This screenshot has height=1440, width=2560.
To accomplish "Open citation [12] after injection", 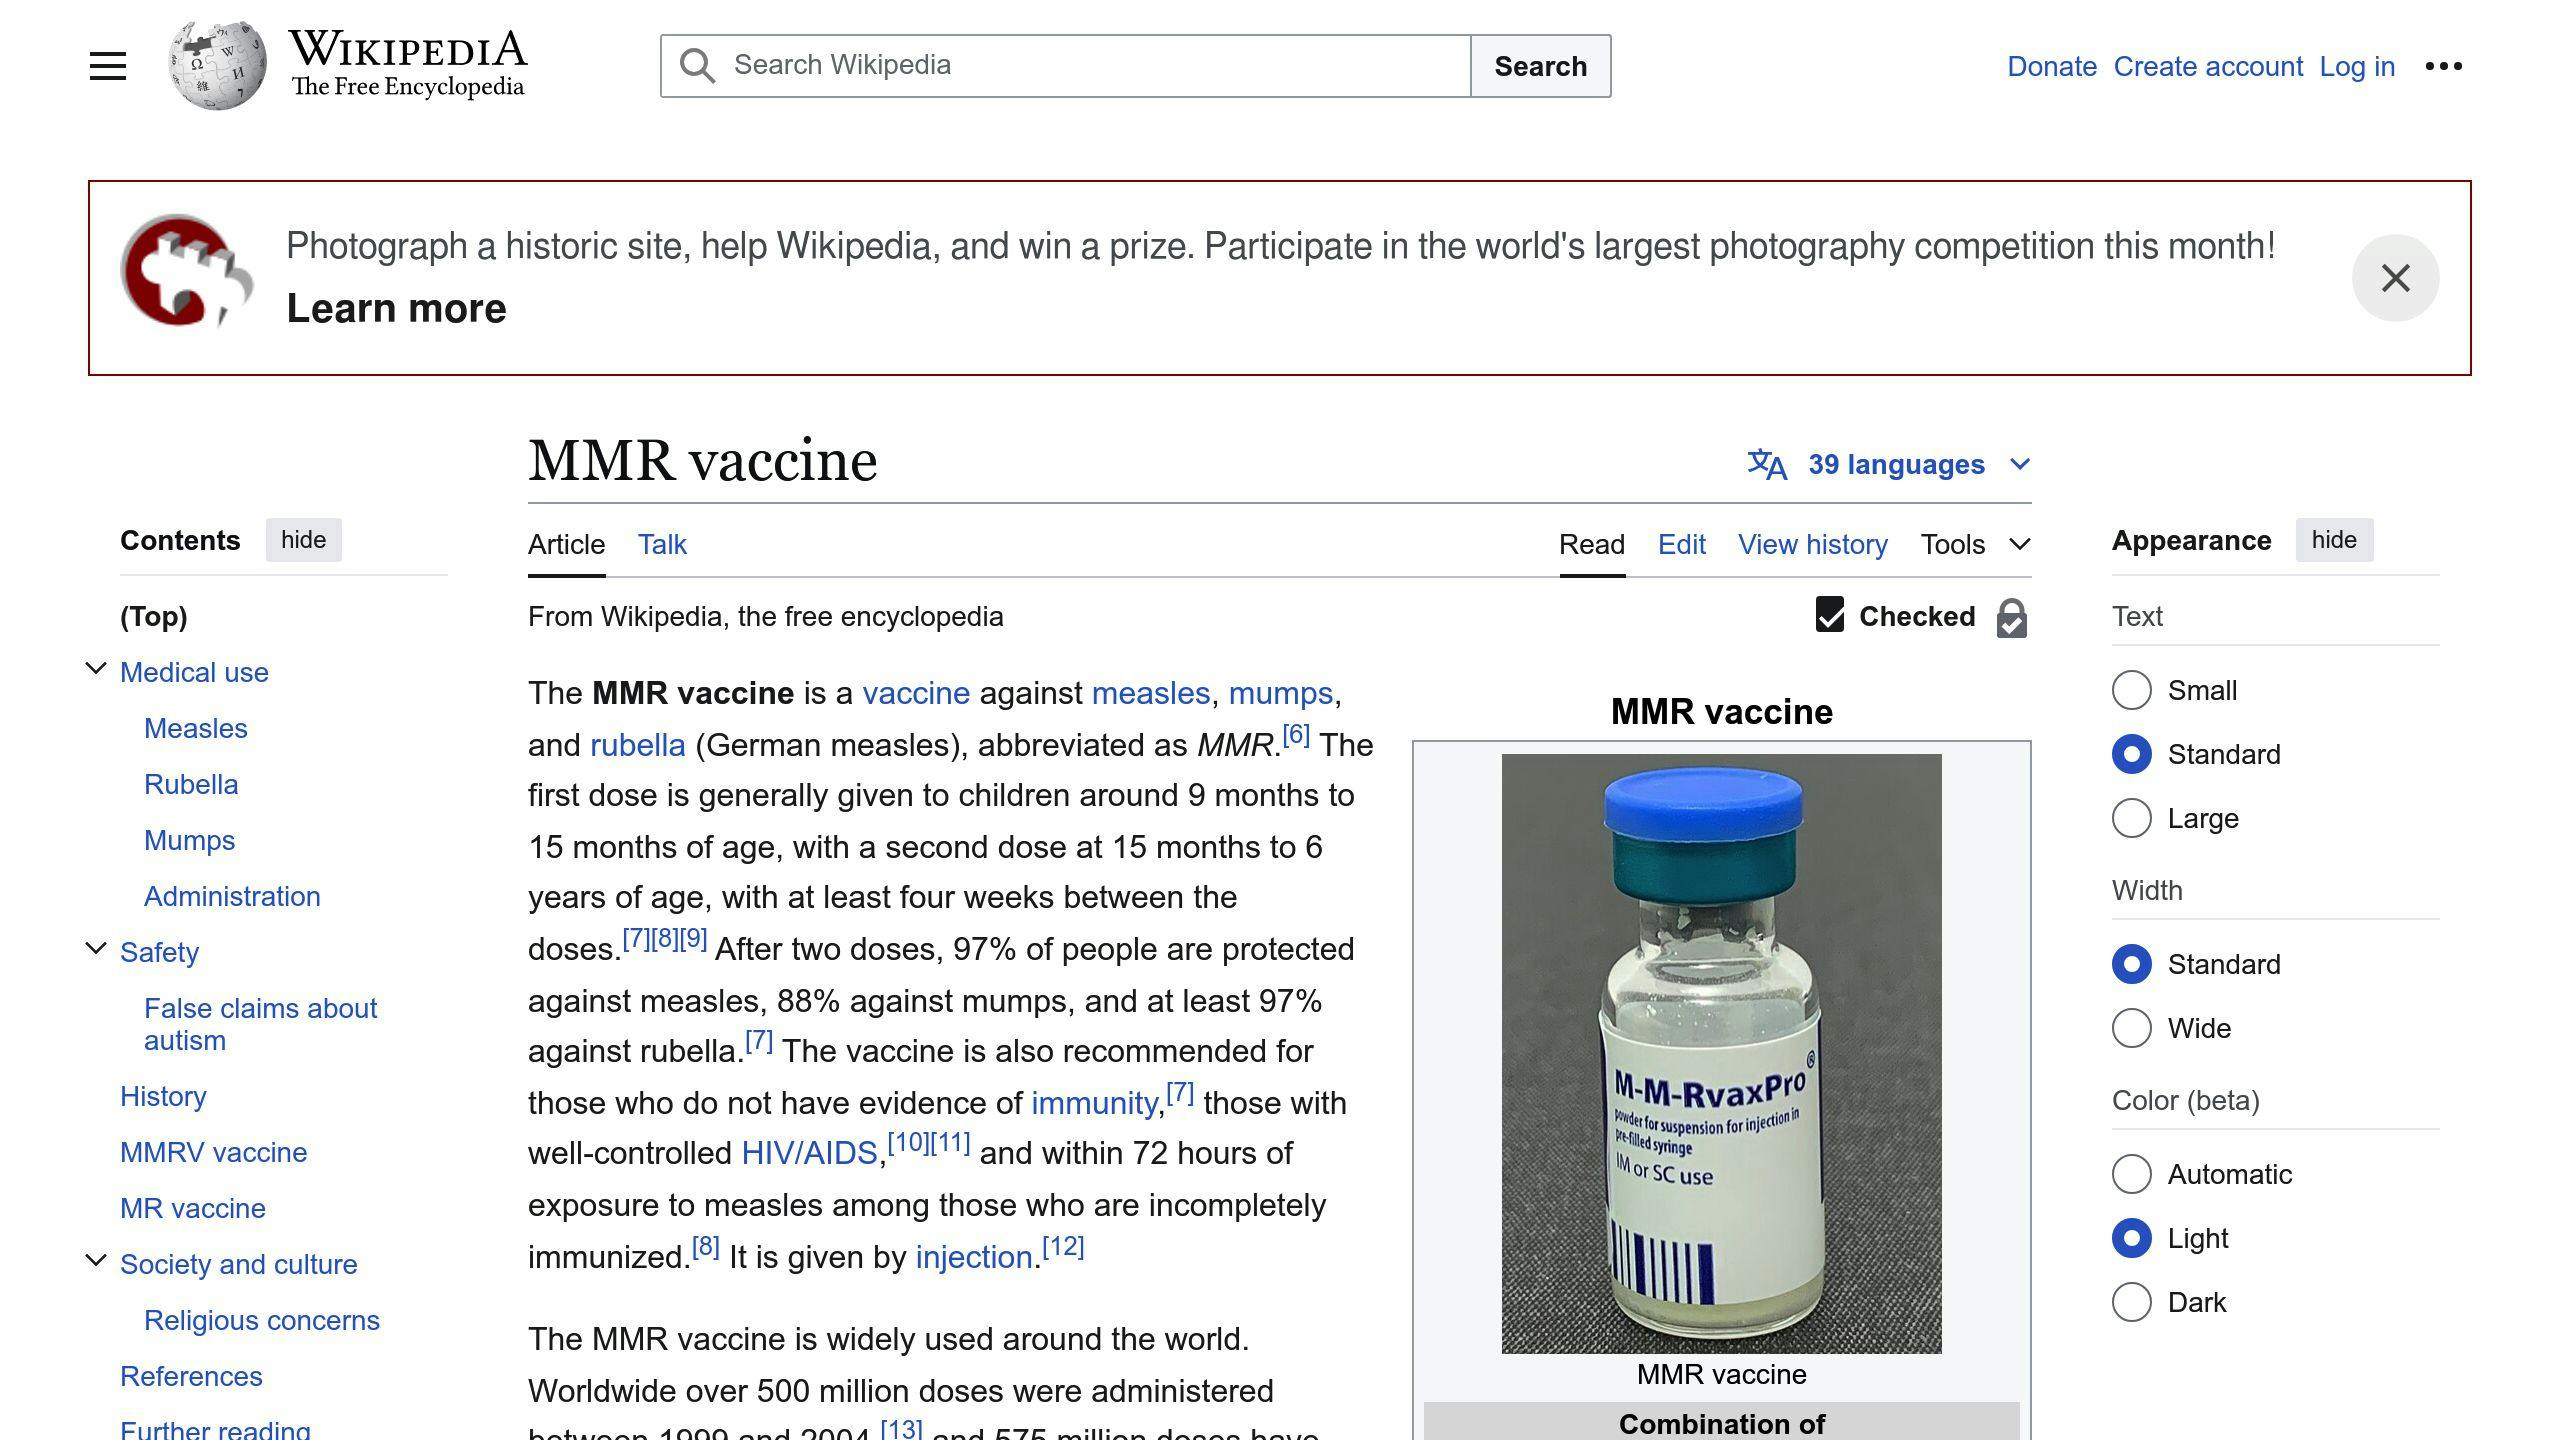I will [x=1063, y=1247].
